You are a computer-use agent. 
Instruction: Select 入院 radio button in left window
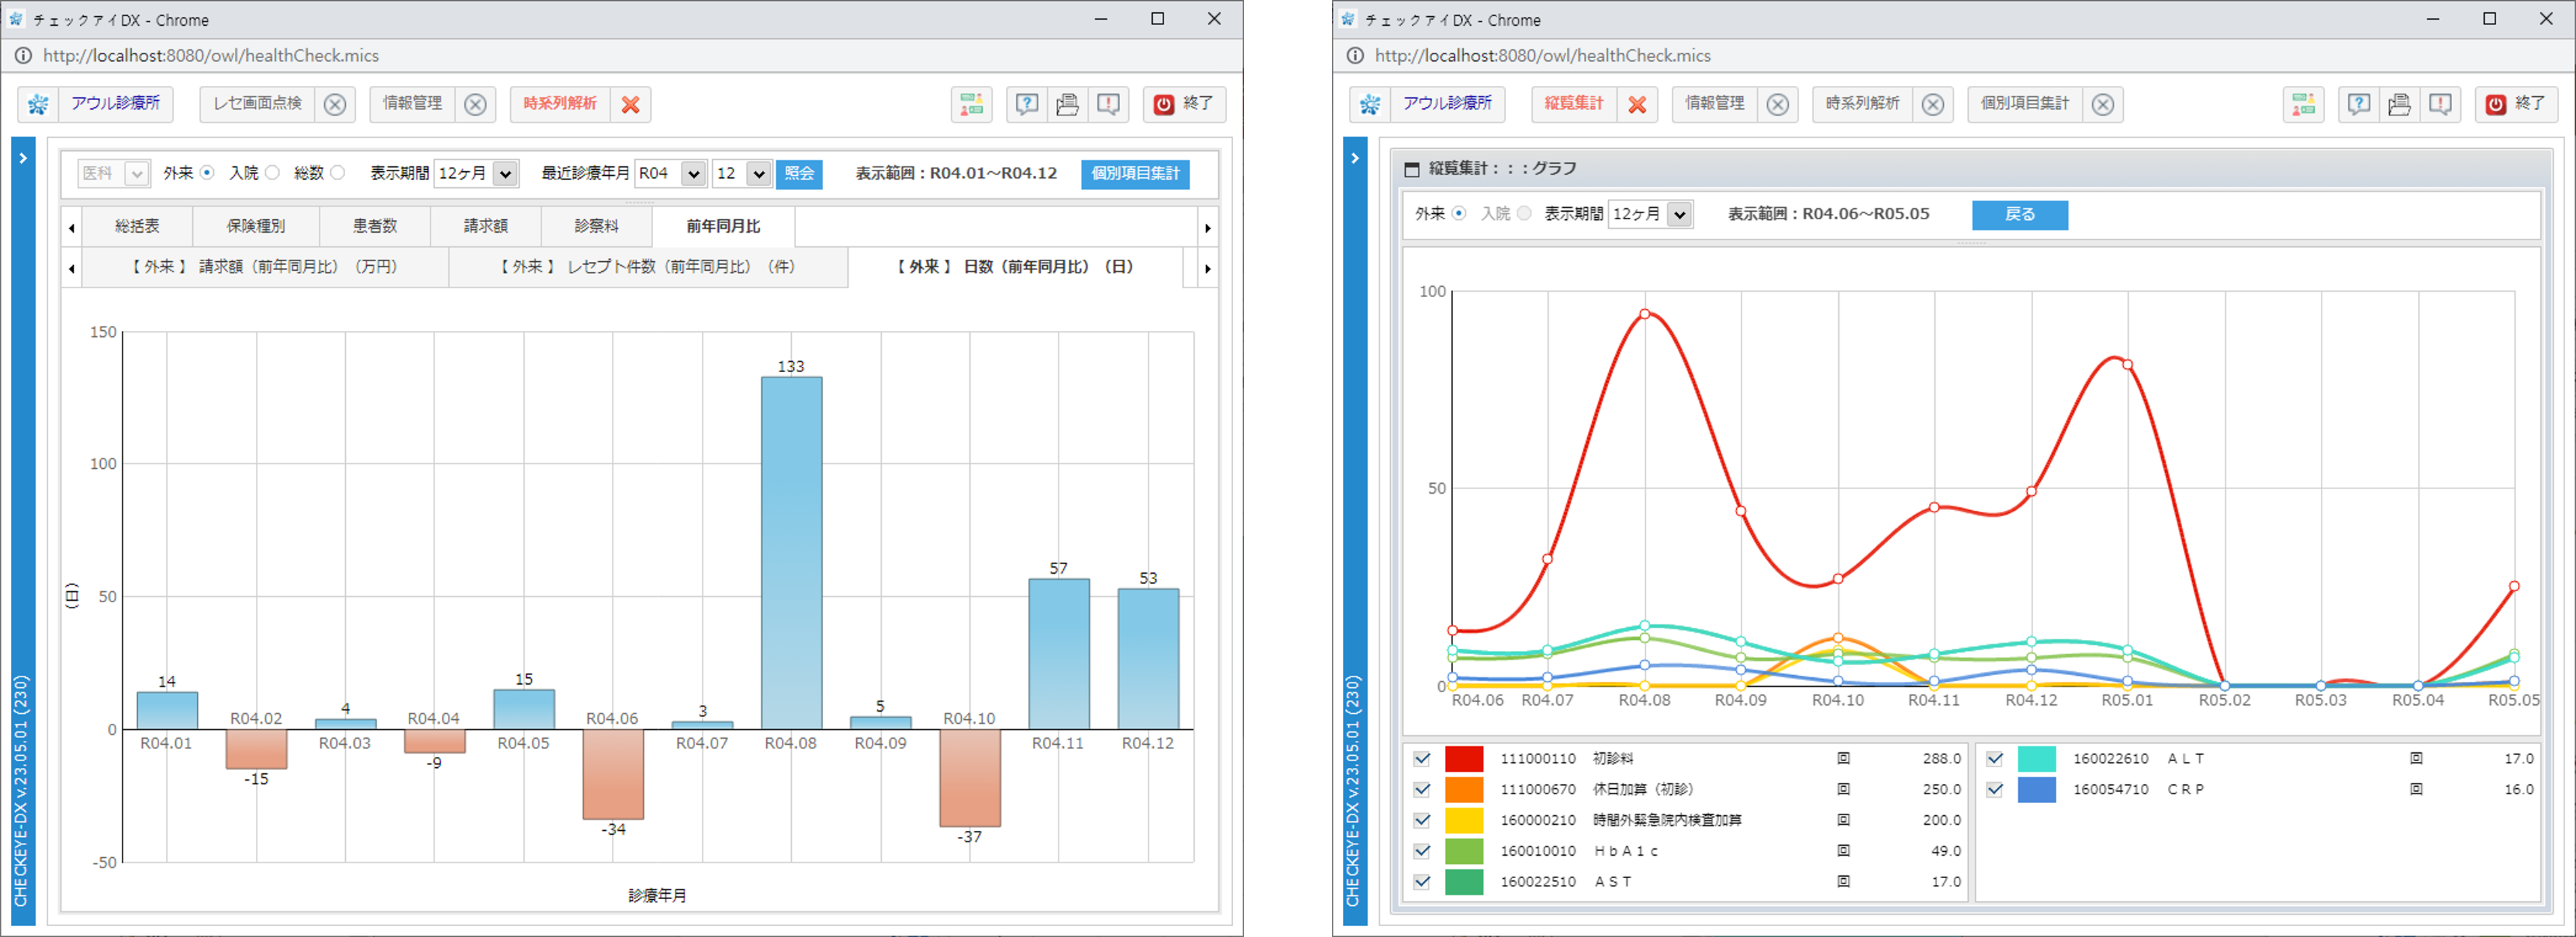point(272,173)
